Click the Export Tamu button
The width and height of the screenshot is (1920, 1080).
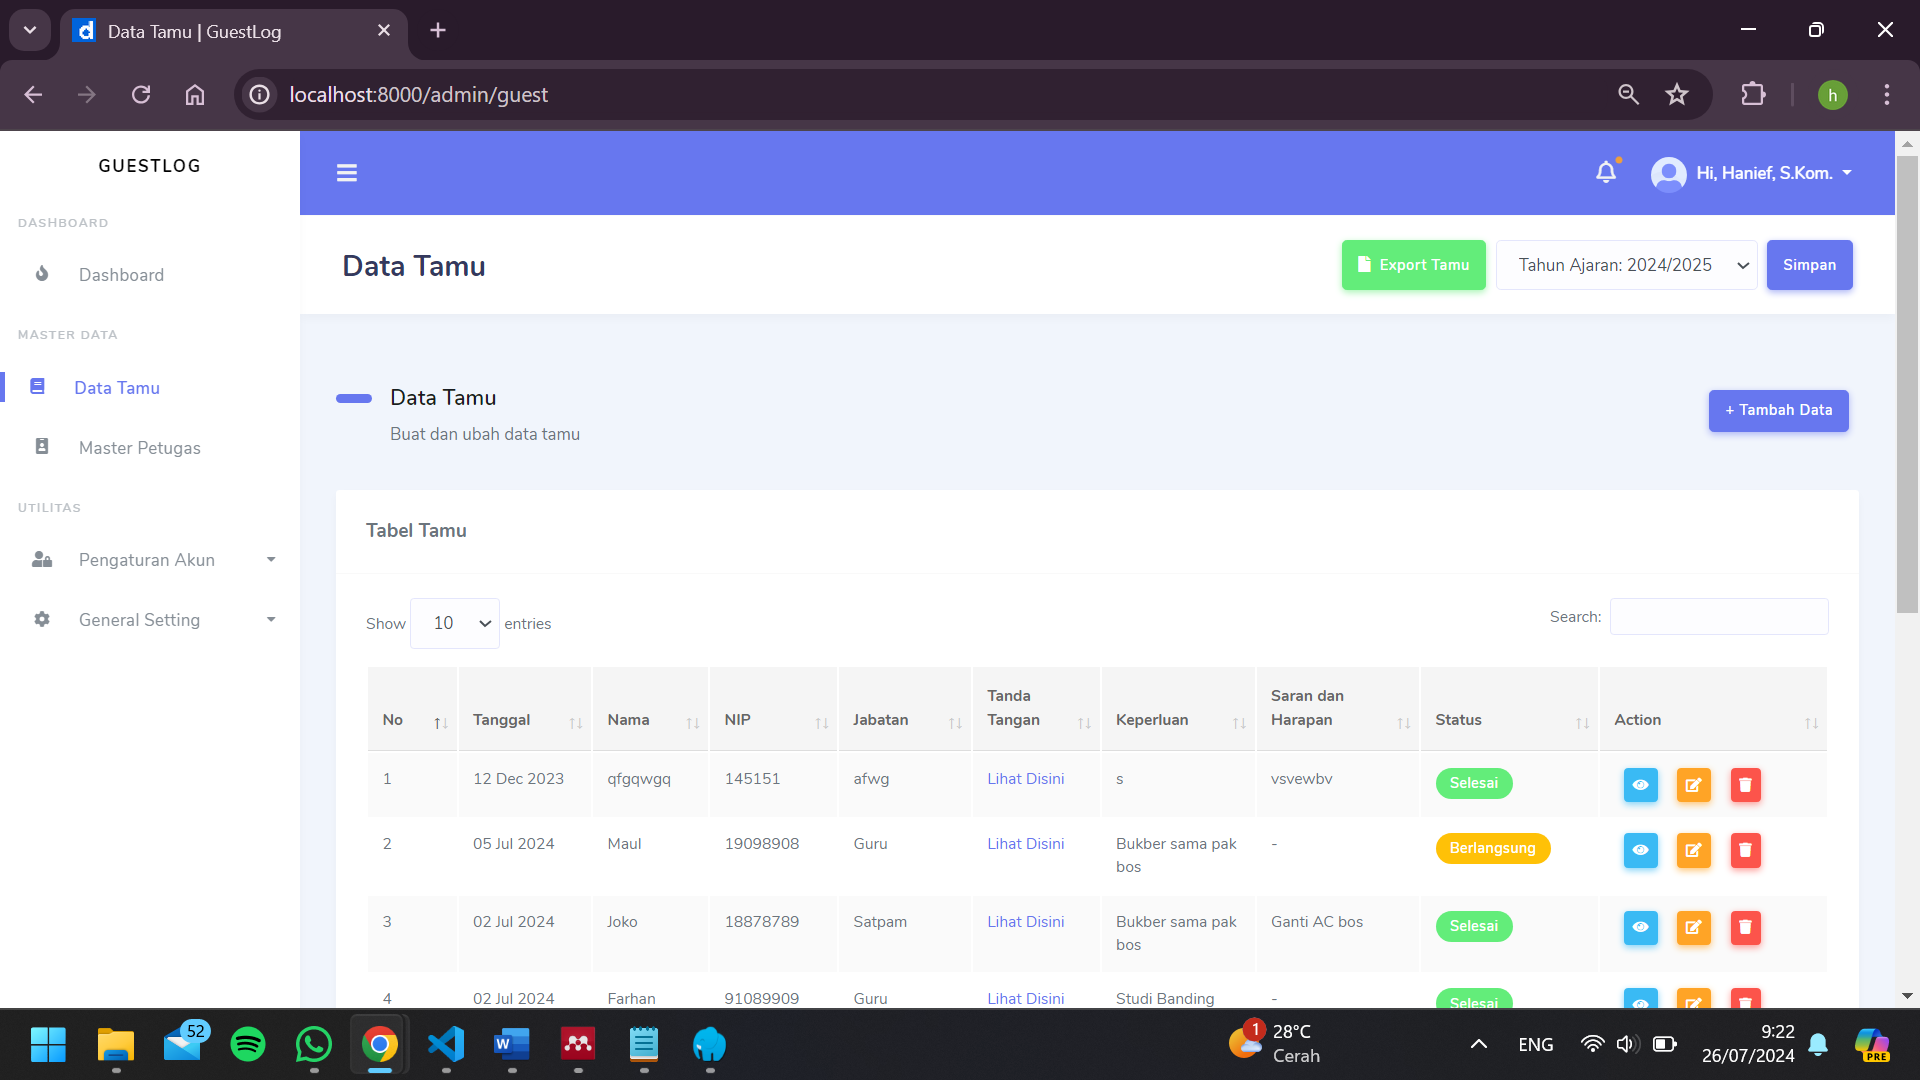(1413, 265)
